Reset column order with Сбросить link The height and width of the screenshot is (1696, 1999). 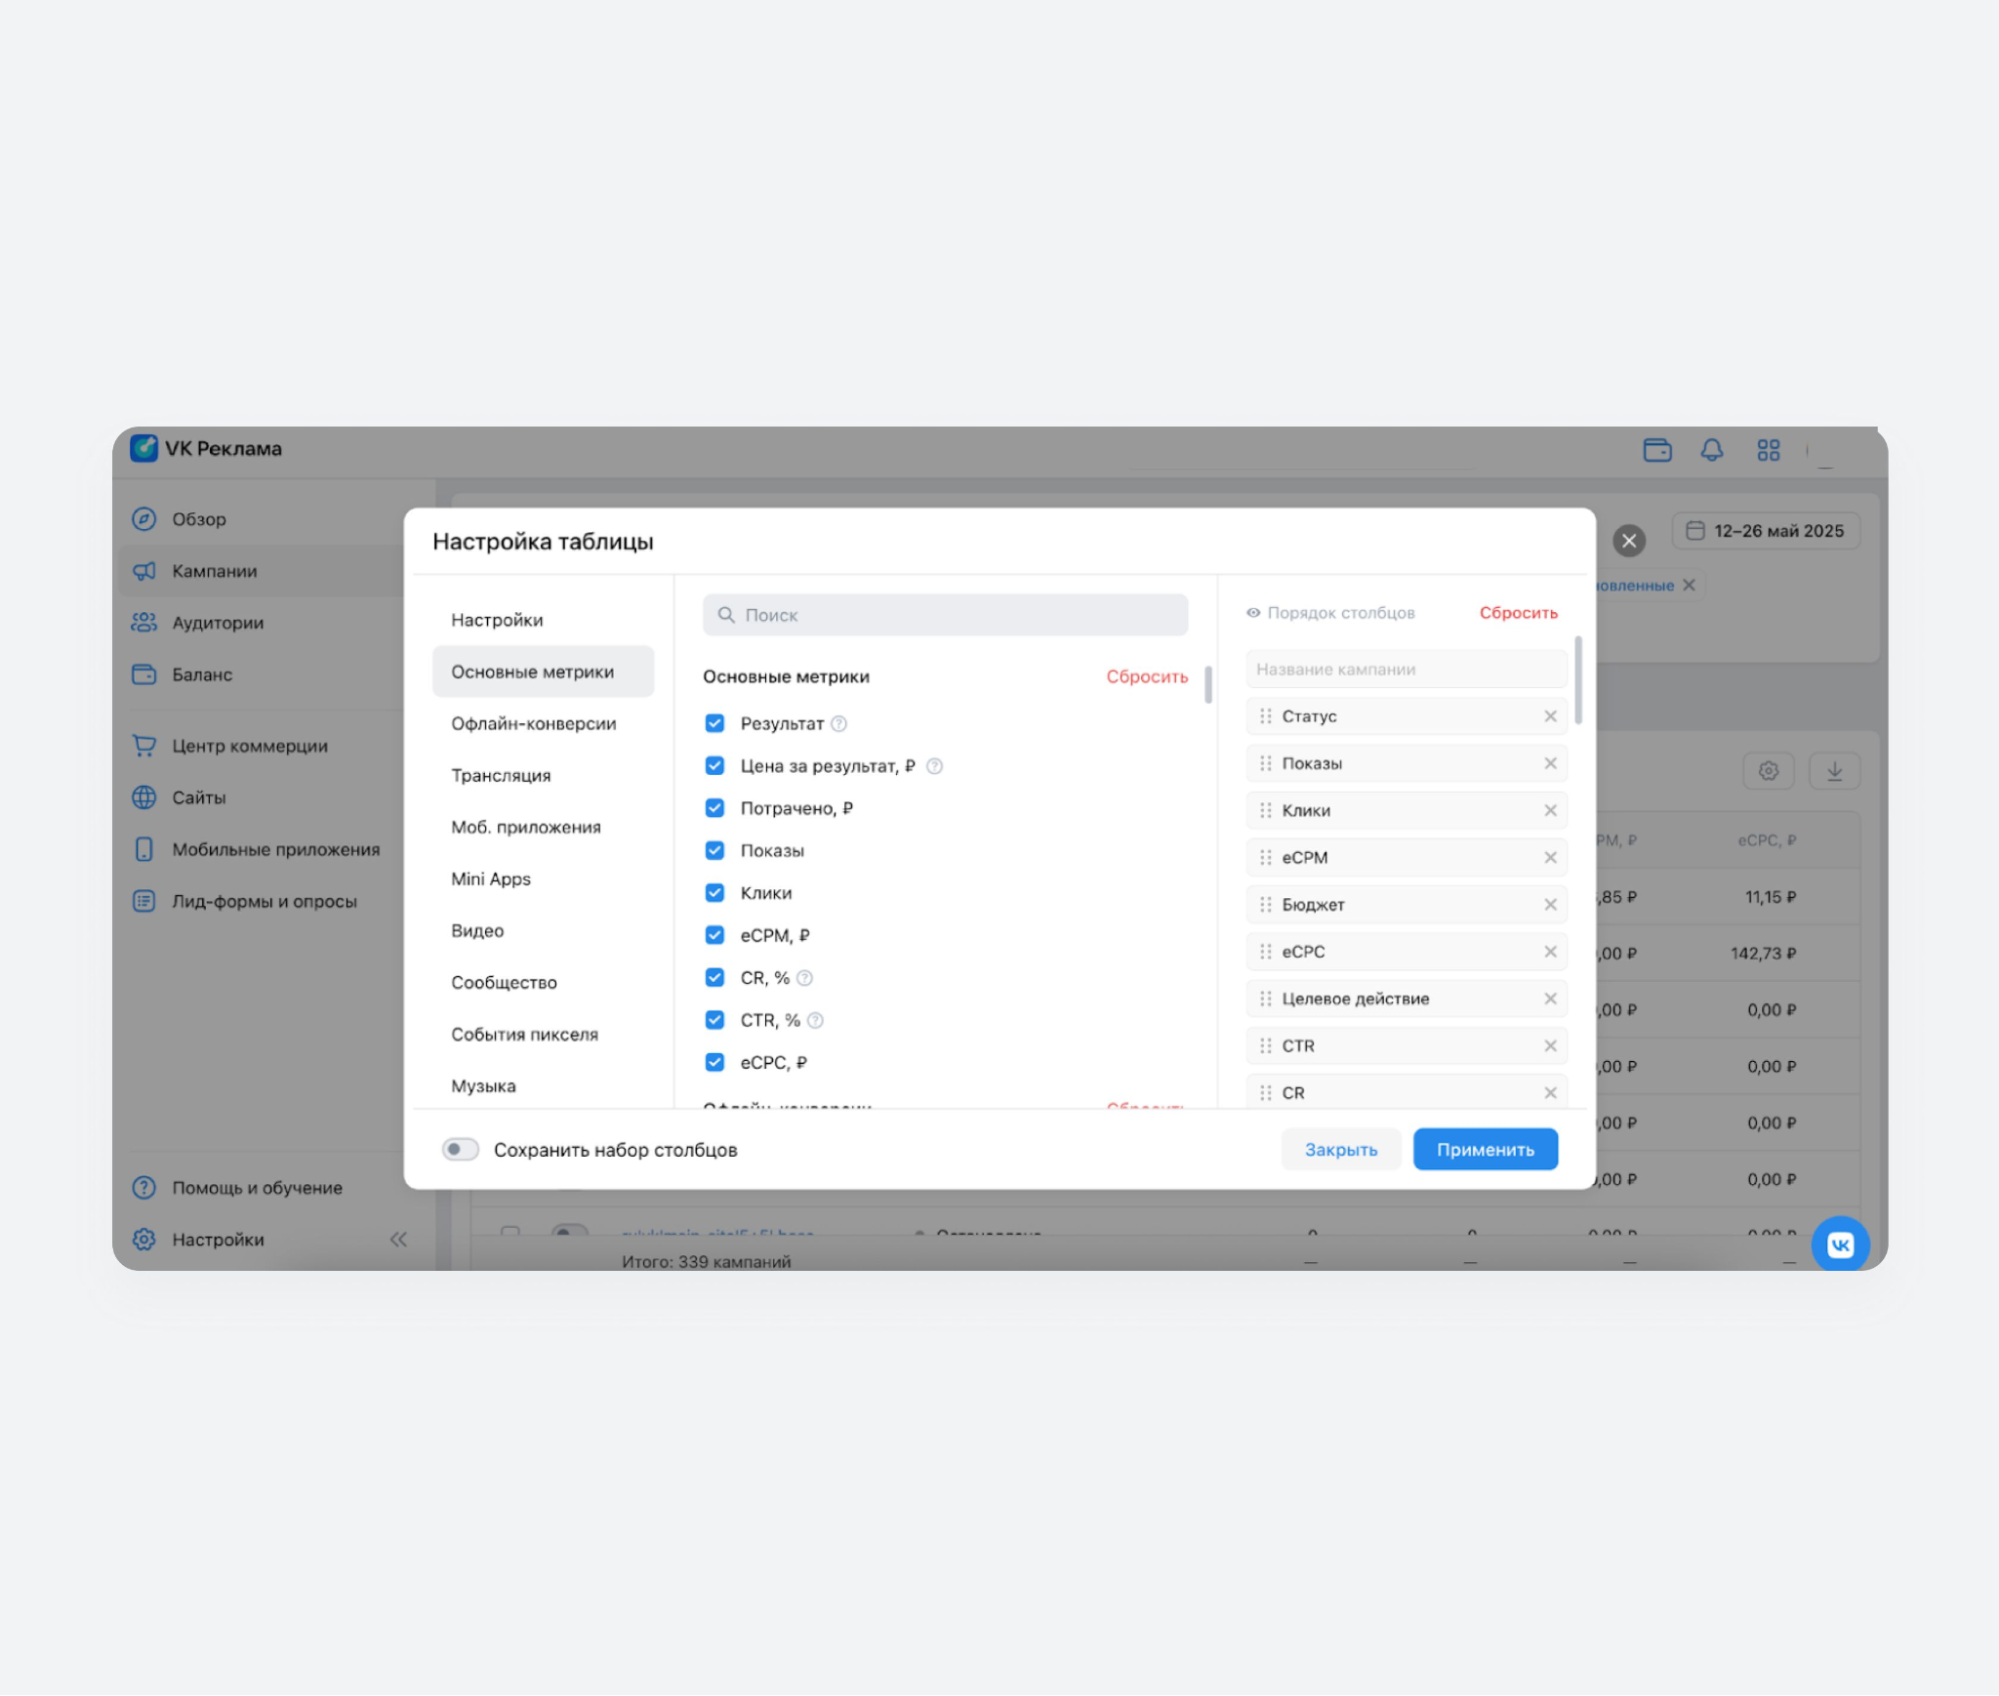(1518, 613)
